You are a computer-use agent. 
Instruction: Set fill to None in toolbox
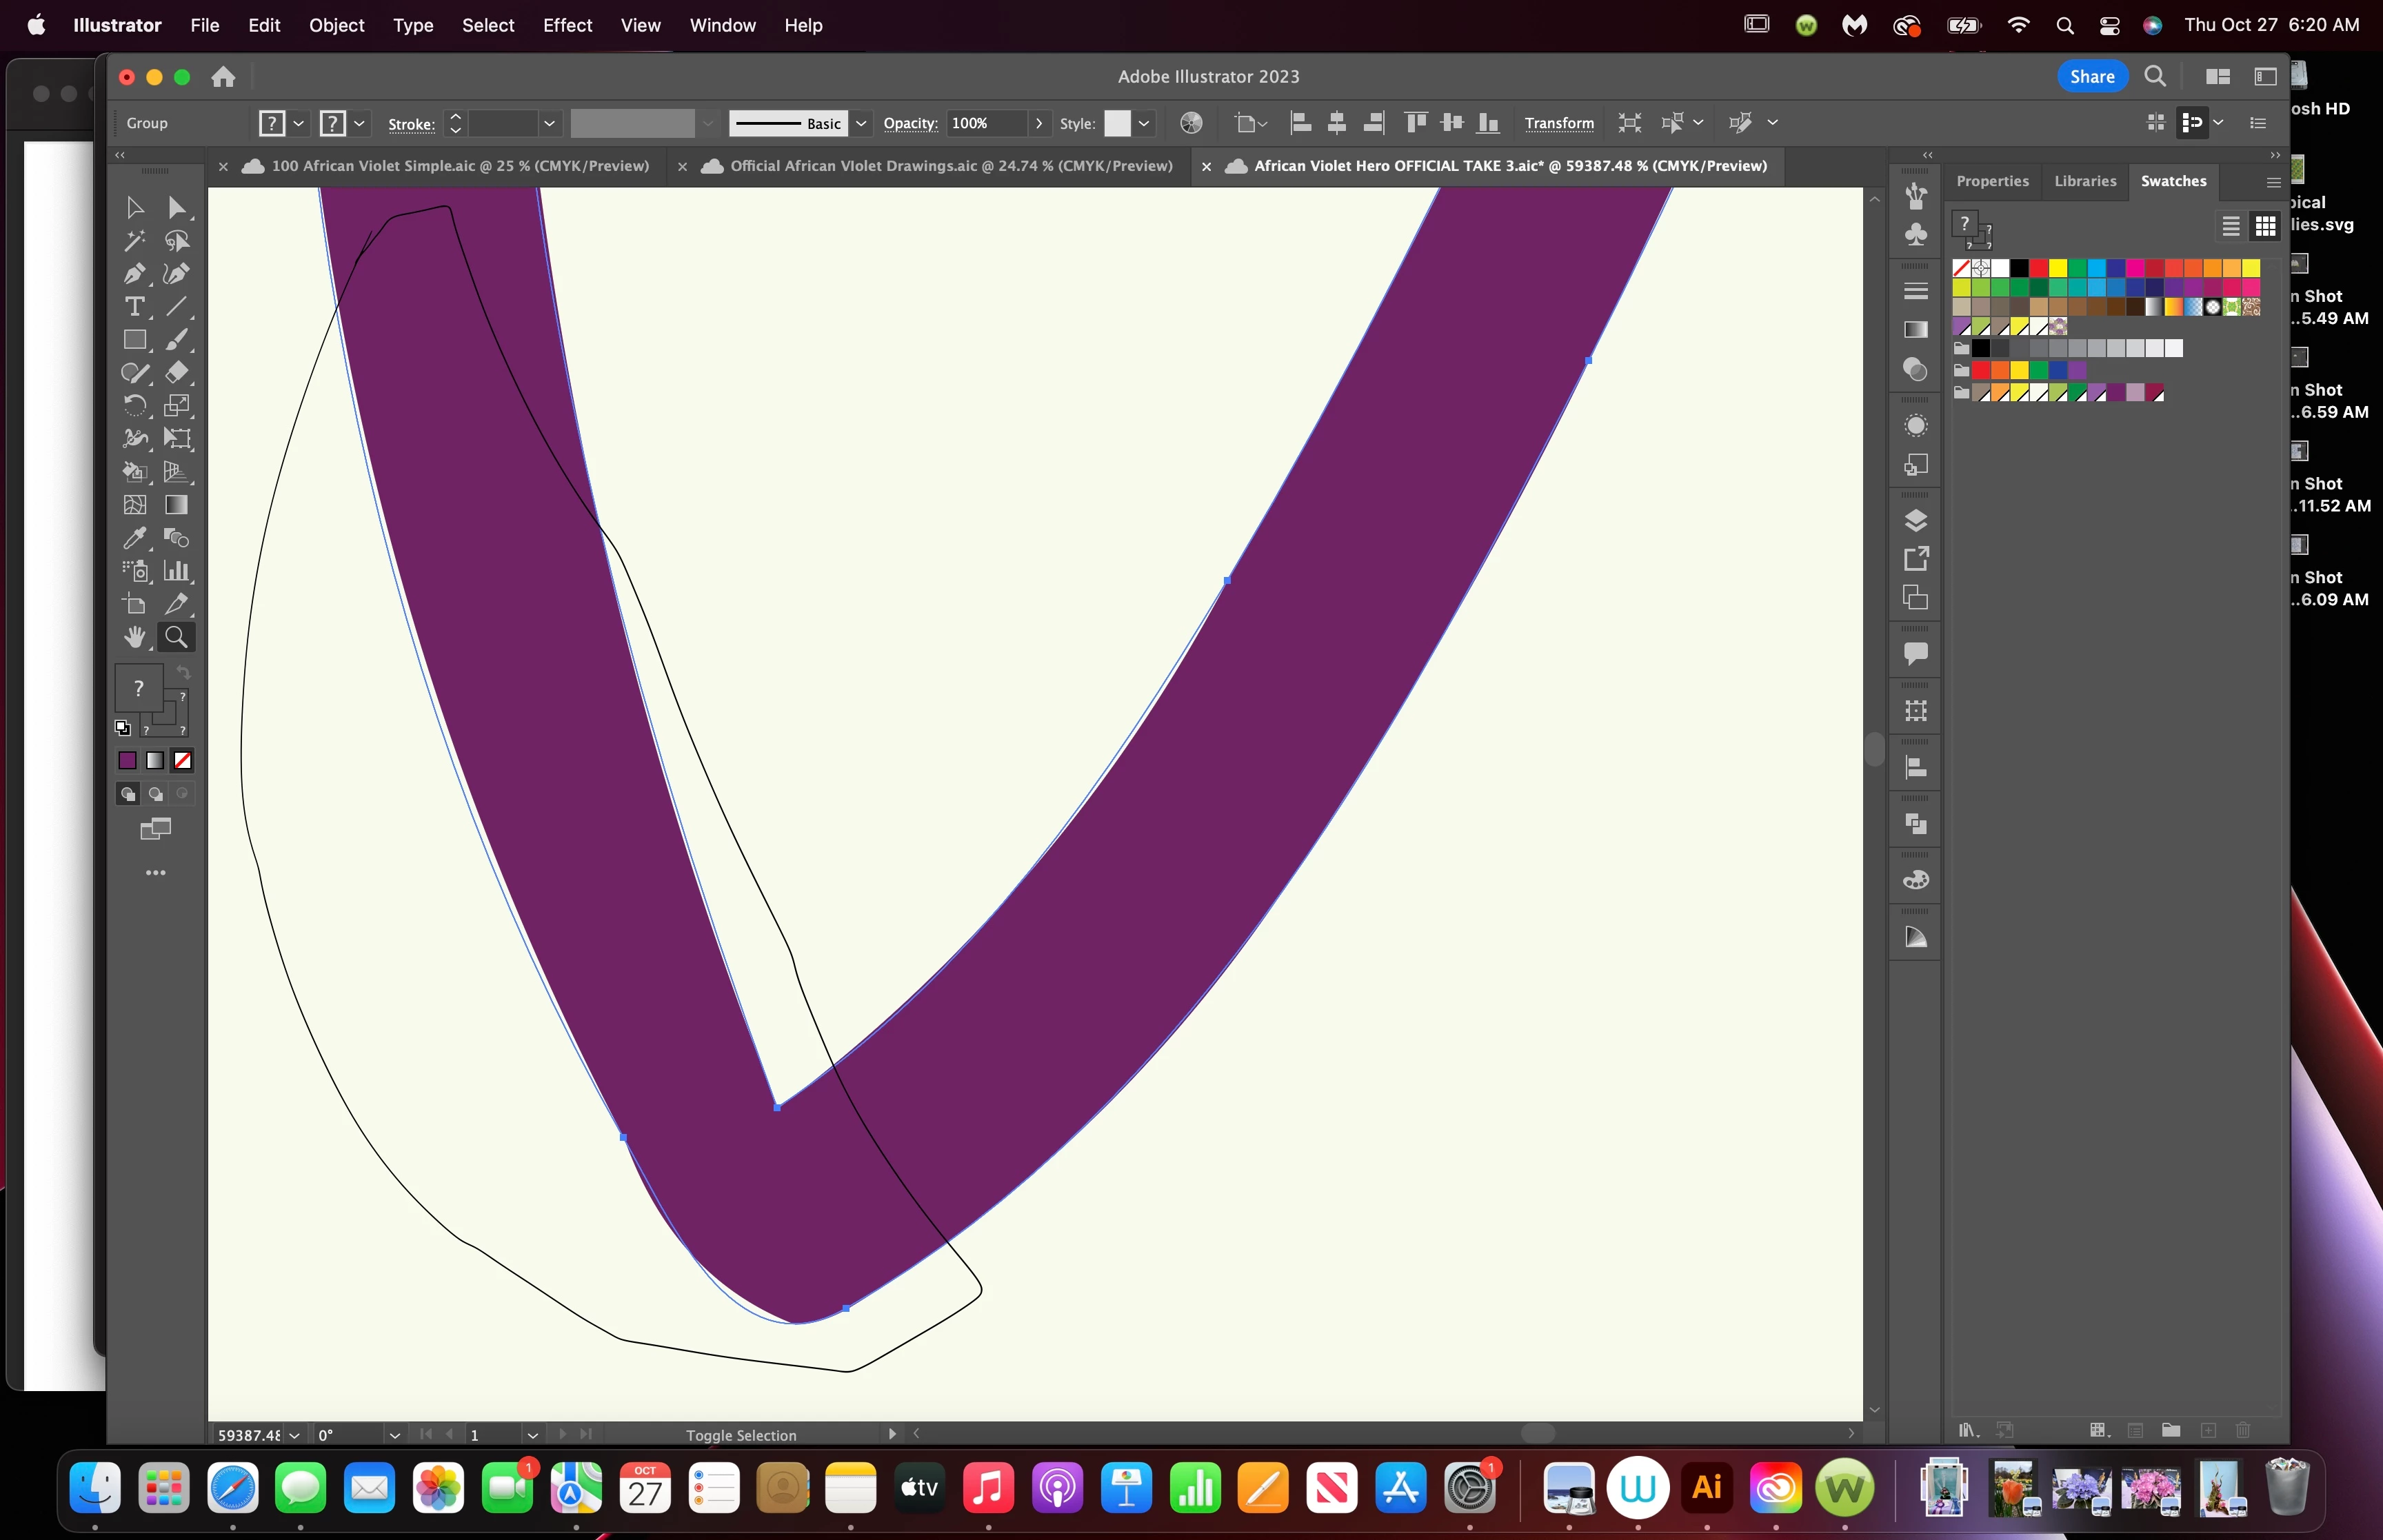pyautogui.click(x=182, y=761)
